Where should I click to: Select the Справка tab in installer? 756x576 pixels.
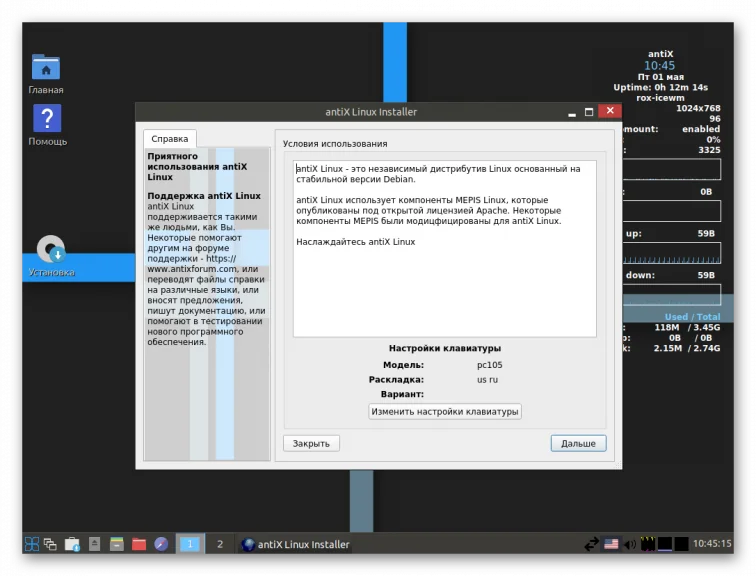coord(170,139)
